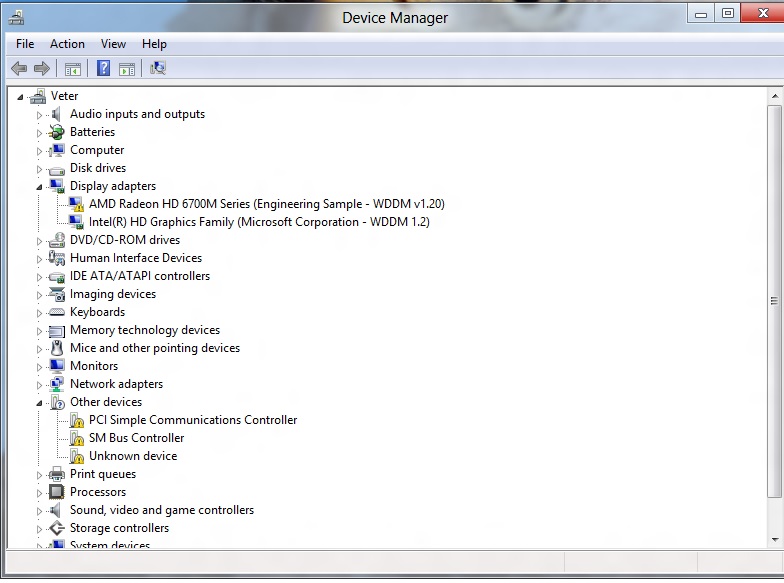Select the Veter computer name
784x583 pixels.
pos(64,96)
